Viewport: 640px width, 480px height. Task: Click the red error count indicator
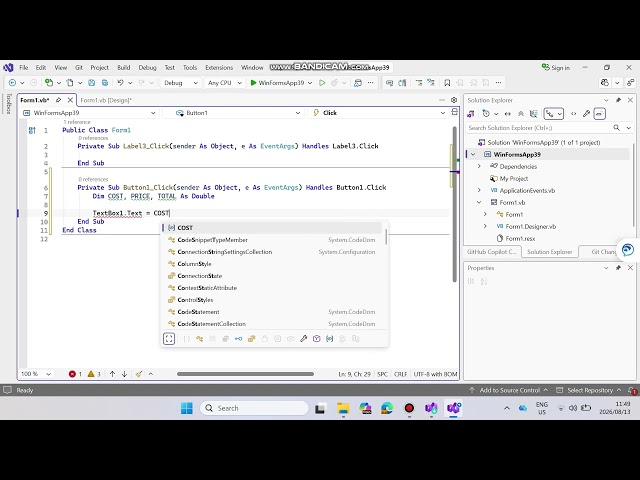click(75, 374)
